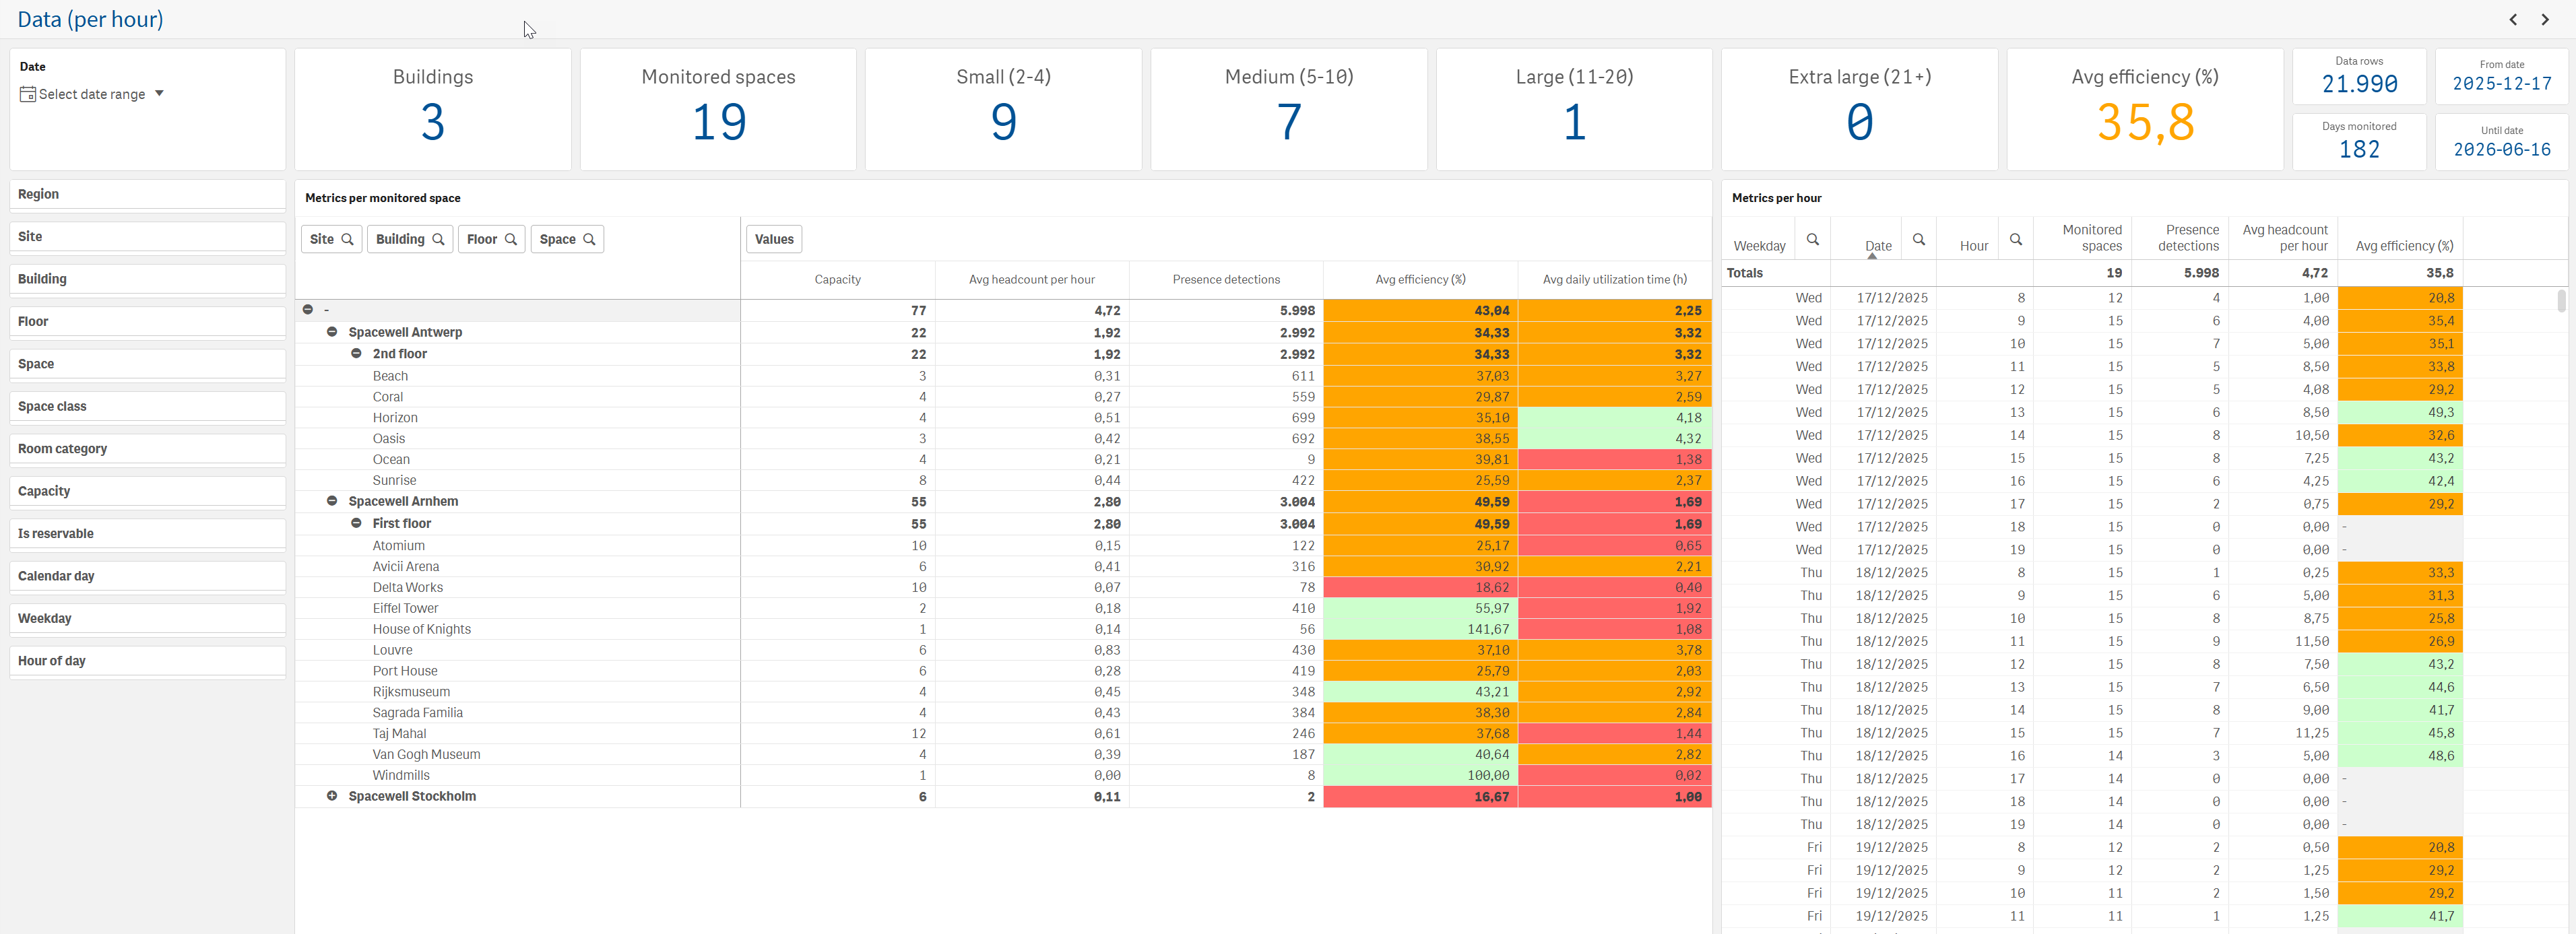Collapse the 2nd floor row
Image resolution: width=2576 pixels, height=934 pixels.
click(x=356, y=354)
